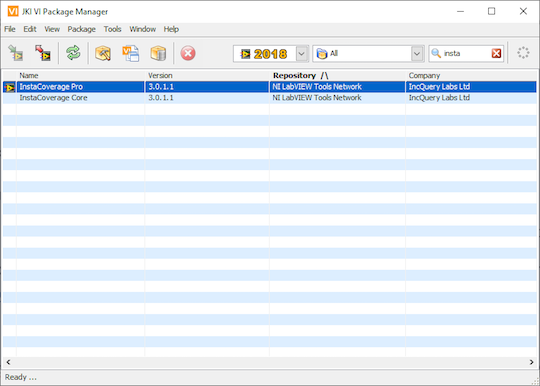Expand the version selector arrow next to 2018
This screenshot has height=386, width=540.
(x=301, y=54)
